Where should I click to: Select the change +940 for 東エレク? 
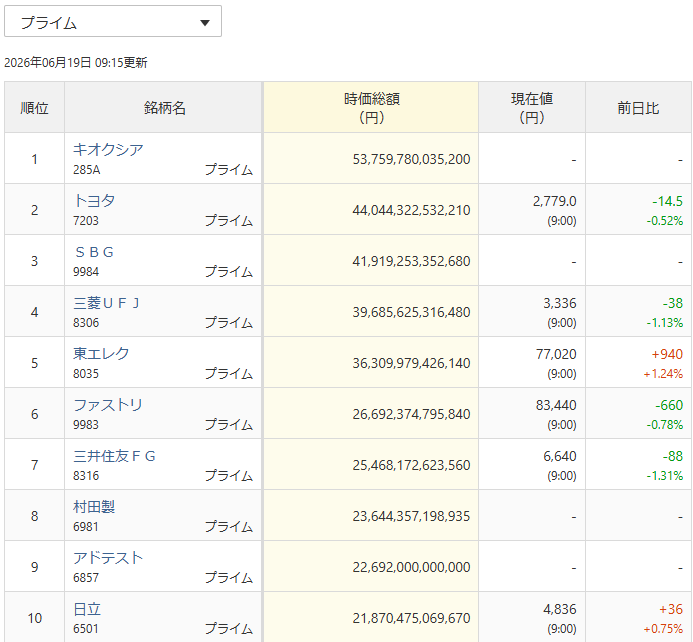[x=667, y=354]
